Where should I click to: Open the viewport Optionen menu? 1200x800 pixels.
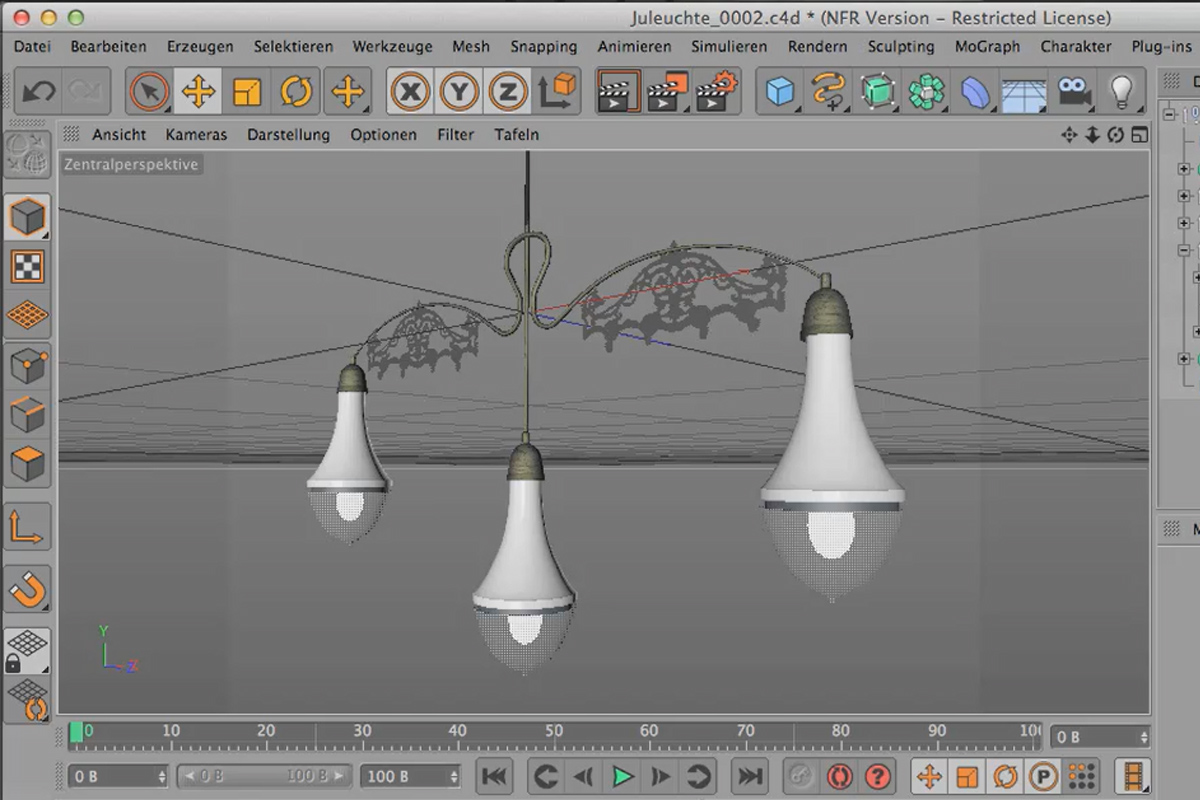[383, 134]
